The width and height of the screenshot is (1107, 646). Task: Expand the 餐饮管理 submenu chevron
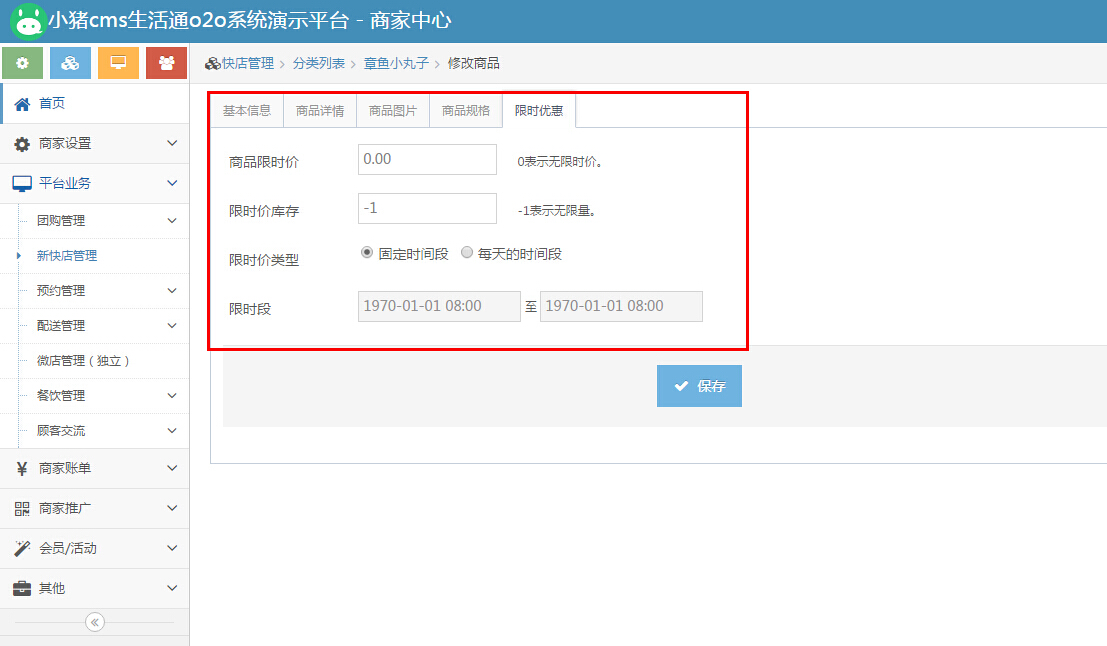[172, 395]
